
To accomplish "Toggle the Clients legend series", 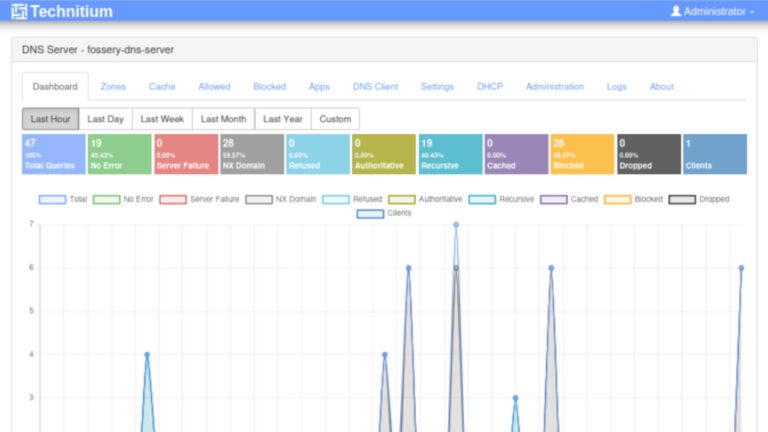I will click(x=384, y=213).
